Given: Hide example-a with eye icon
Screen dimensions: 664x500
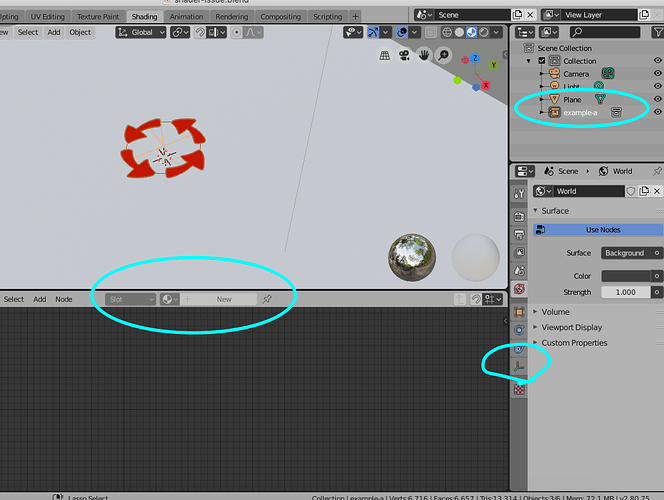Looking at the screenshot, I should (x=657, y=112).
